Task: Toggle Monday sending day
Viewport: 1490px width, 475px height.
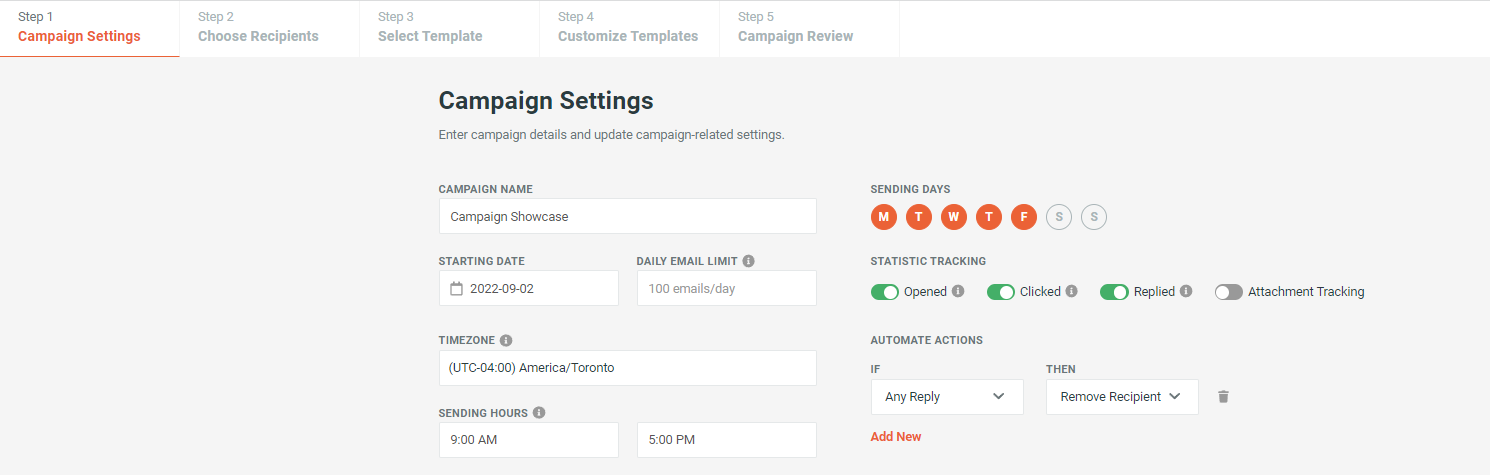Action: pos(884,217)
